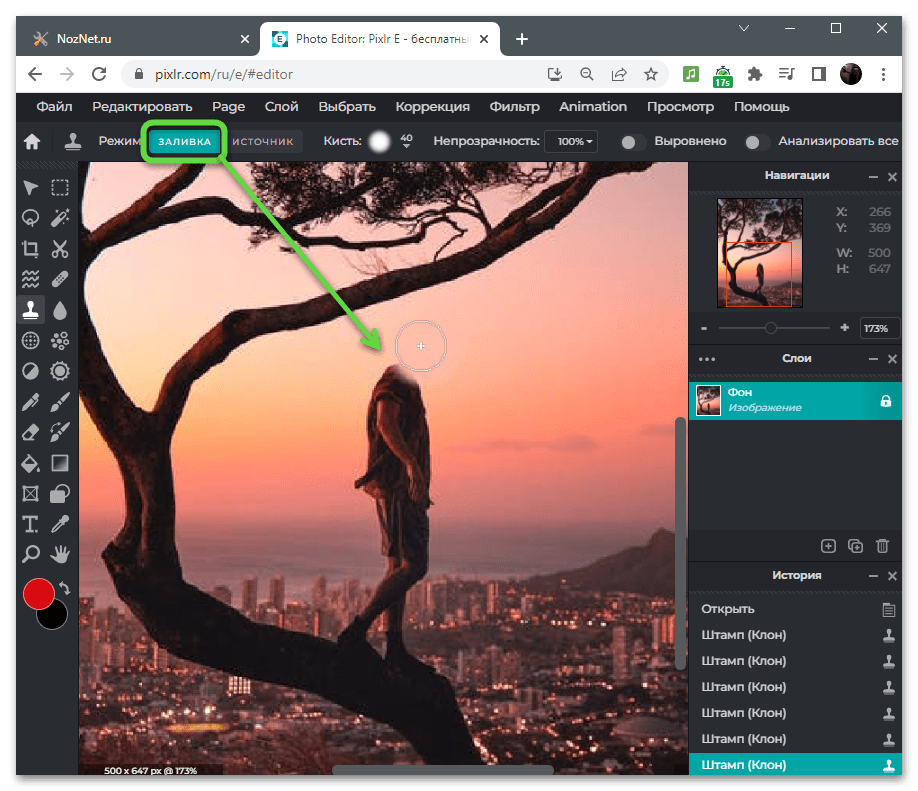
Task: Select the Crop tool in the toolbox
Action: [x=31, y=249]
